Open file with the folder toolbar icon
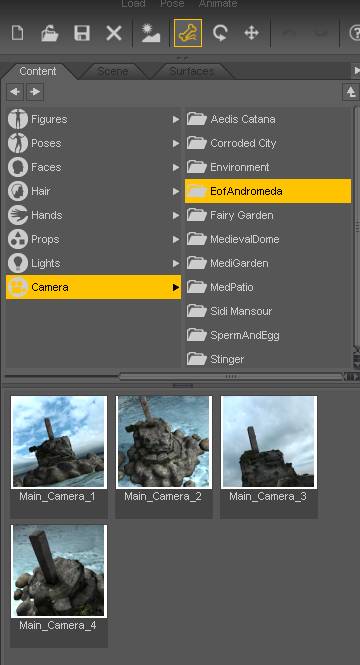This screenshot has height=665, width=360. coord(50,33)
